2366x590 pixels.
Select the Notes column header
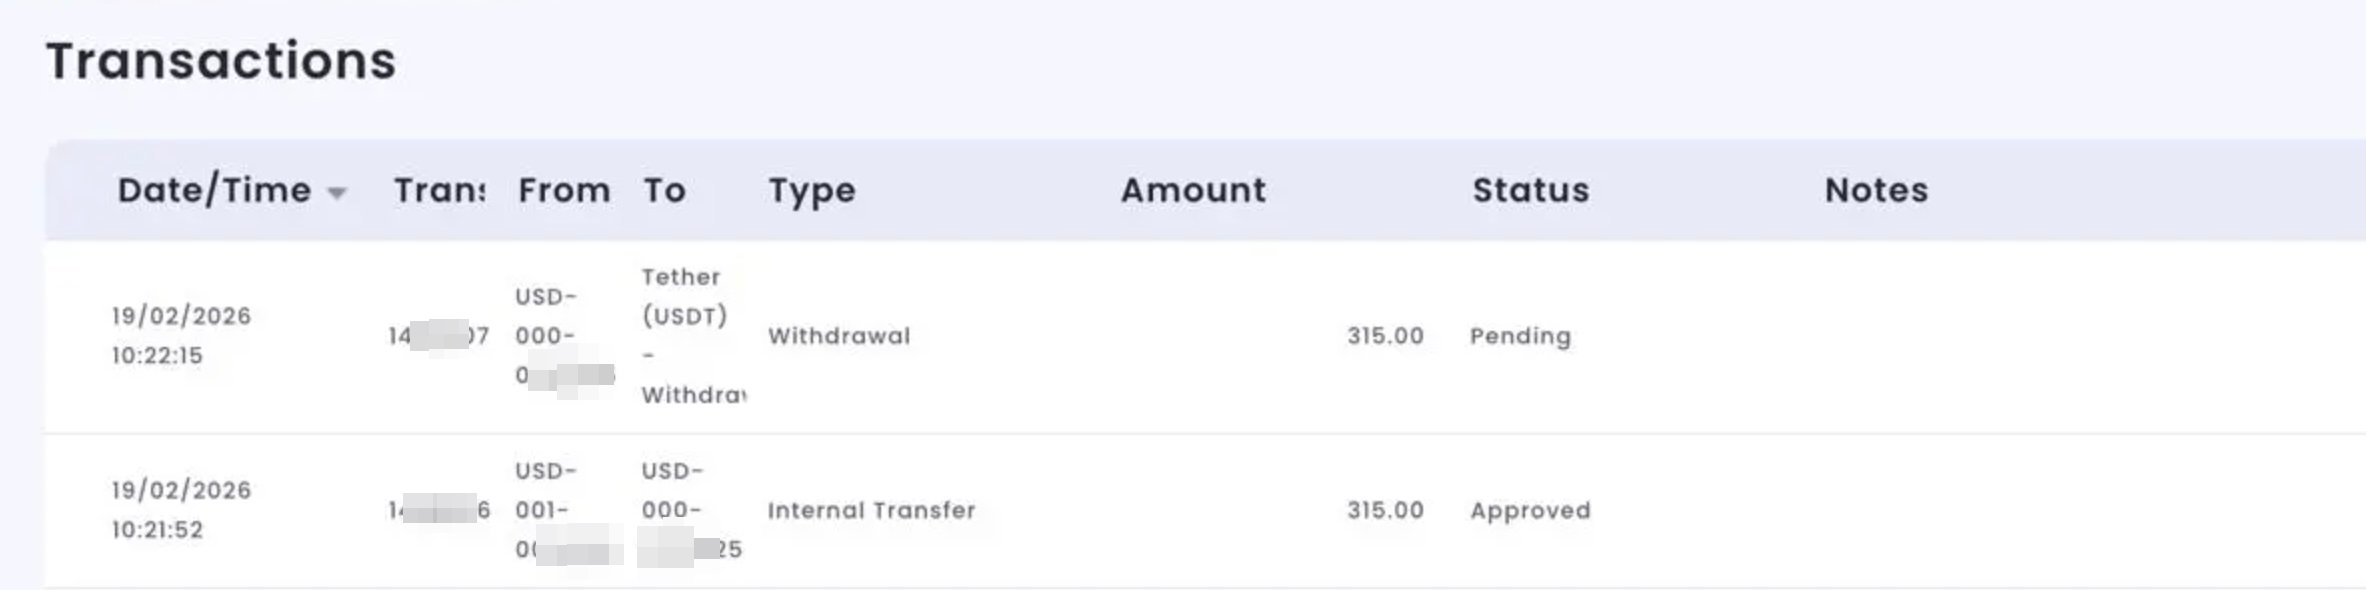coord(1876,190)
